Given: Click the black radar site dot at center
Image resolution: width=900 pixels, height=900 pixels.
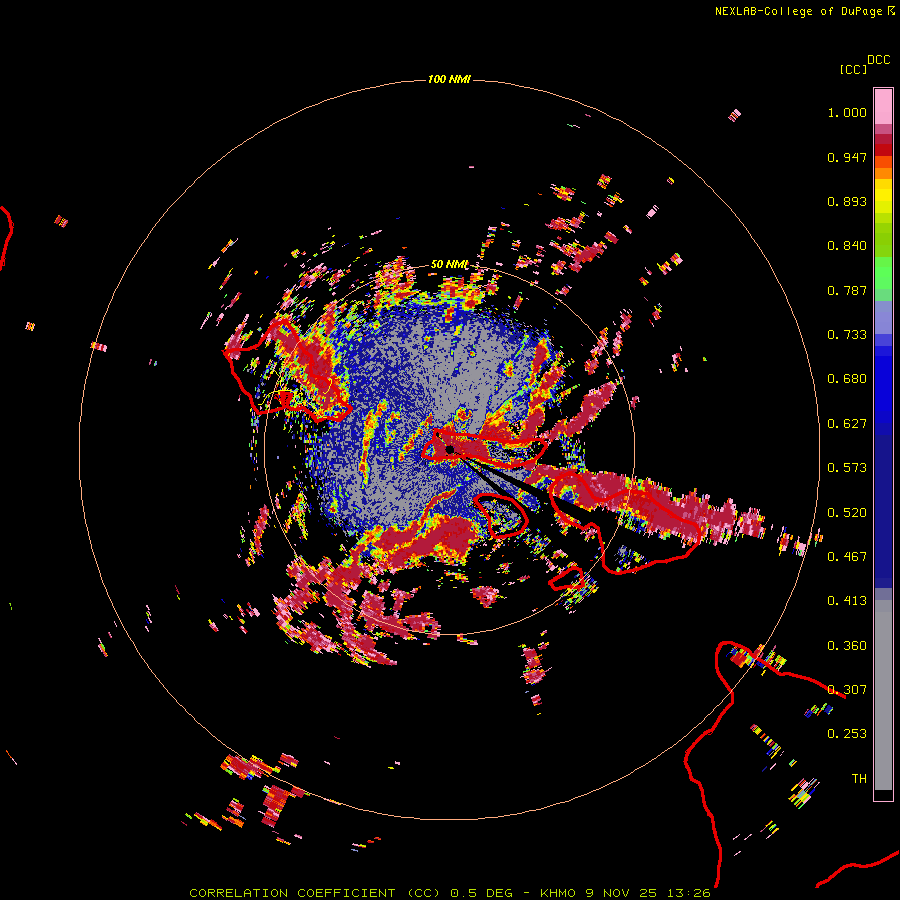Looking at the screenshot, I should [x=450, y=449].
